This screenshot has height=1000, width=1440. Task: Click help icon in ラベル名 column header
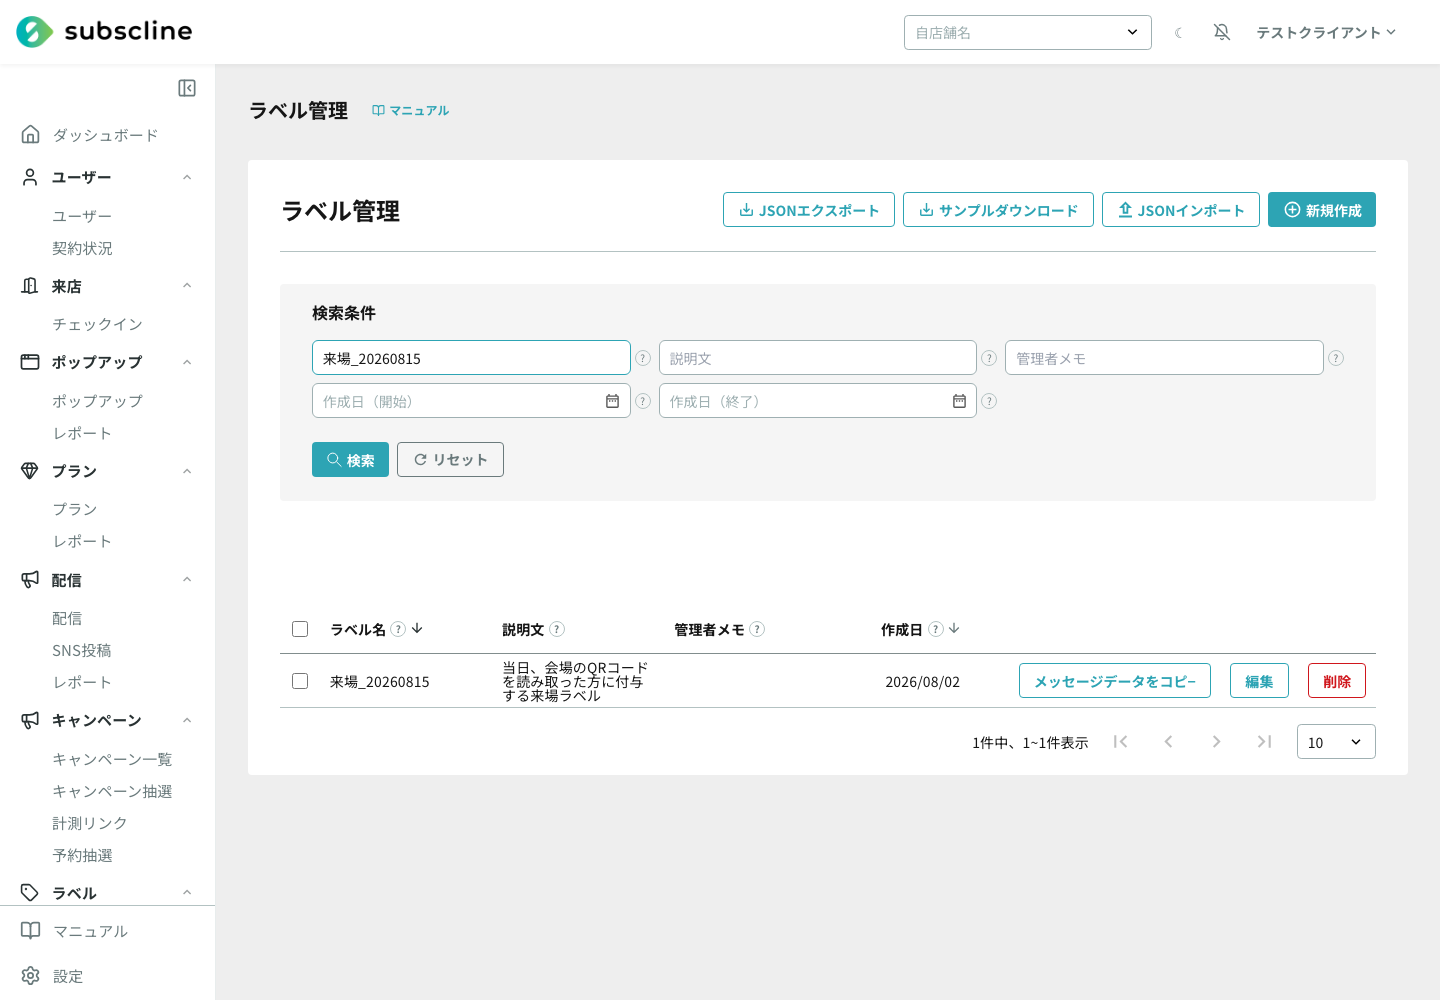[398, 629]
